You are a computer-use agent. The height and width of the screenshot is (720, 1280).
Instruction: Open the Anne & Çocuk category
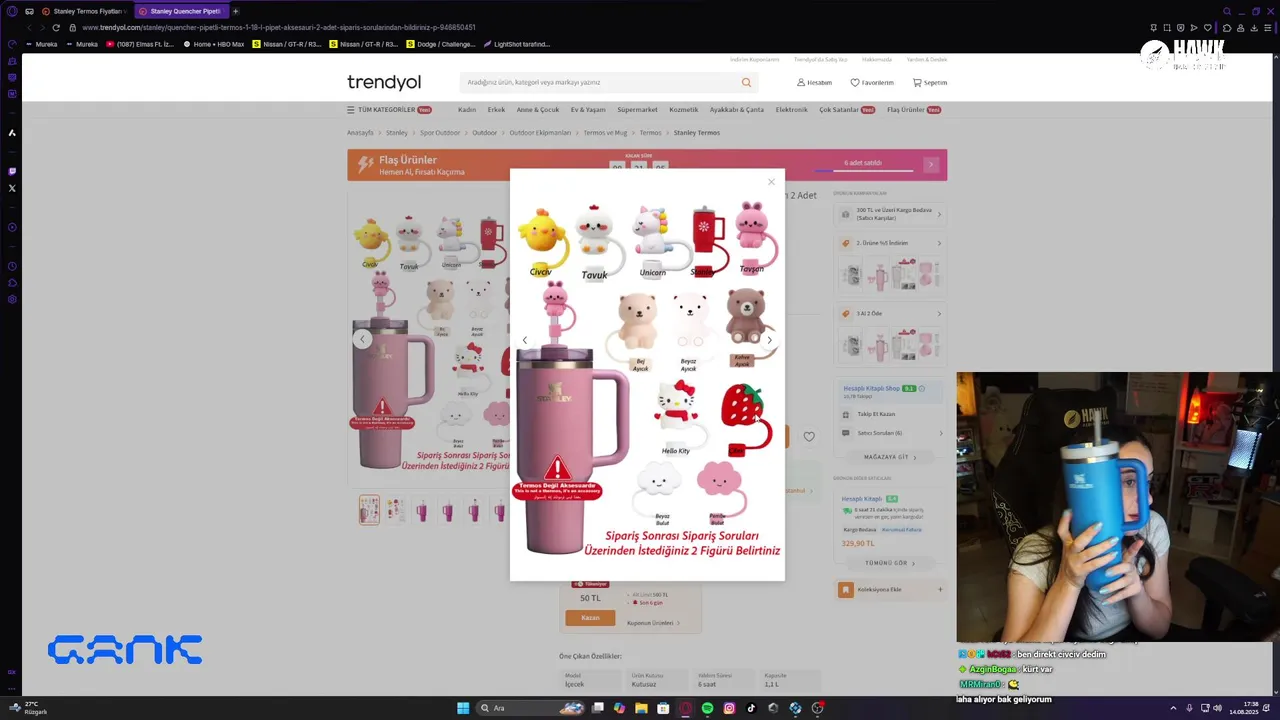538,110
